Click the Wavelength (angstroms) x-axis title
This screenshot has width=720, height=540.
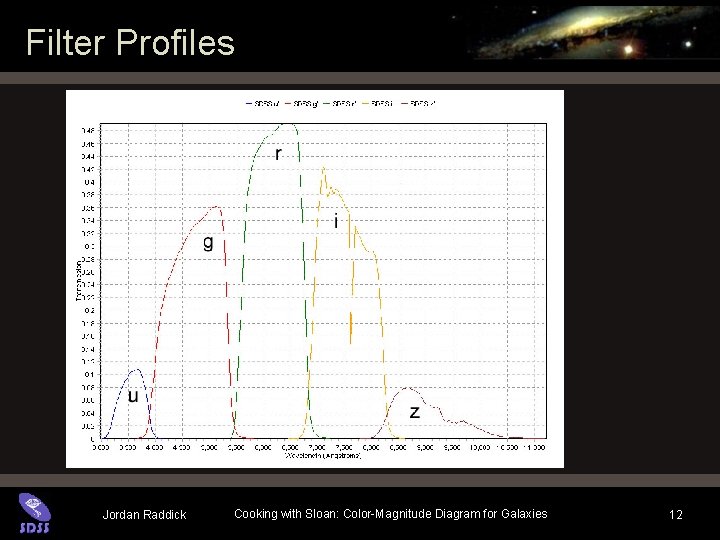coord(323,456)
